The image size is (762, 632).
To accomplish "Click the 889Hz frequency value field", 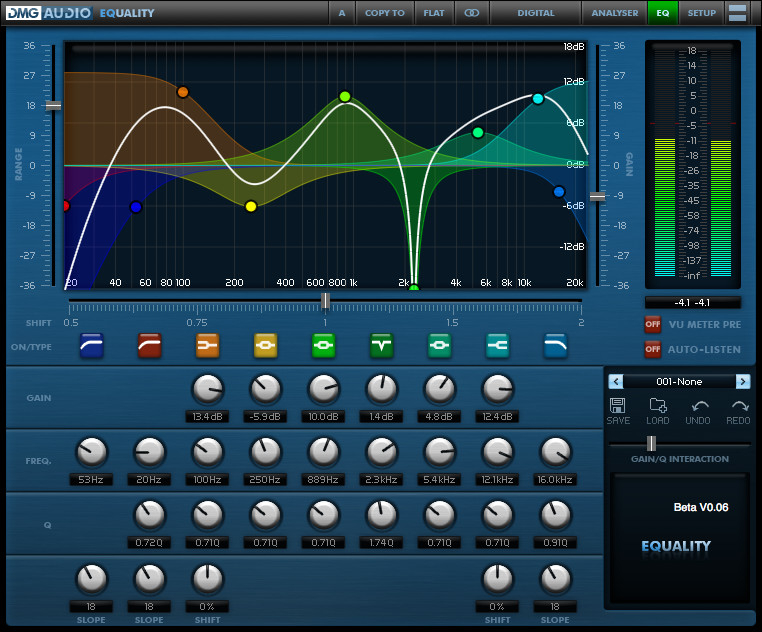I will [323, 480].
